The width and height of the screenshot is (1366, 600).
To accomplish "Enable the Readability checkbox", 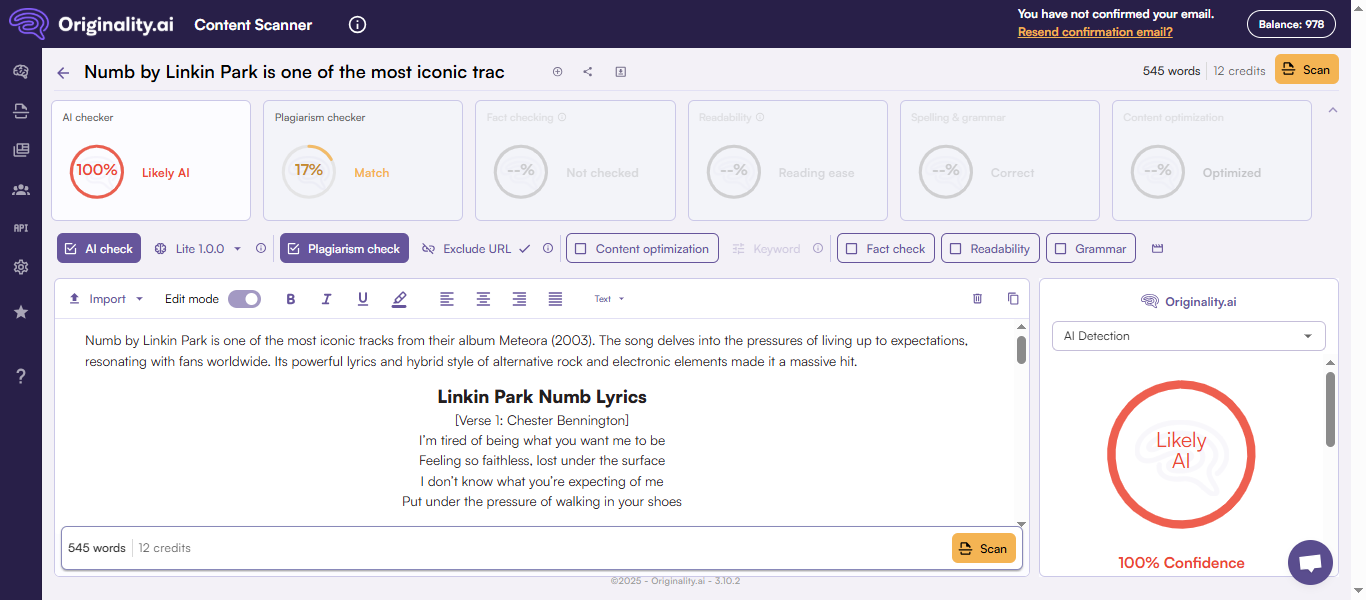I will [x=990, y=249].
